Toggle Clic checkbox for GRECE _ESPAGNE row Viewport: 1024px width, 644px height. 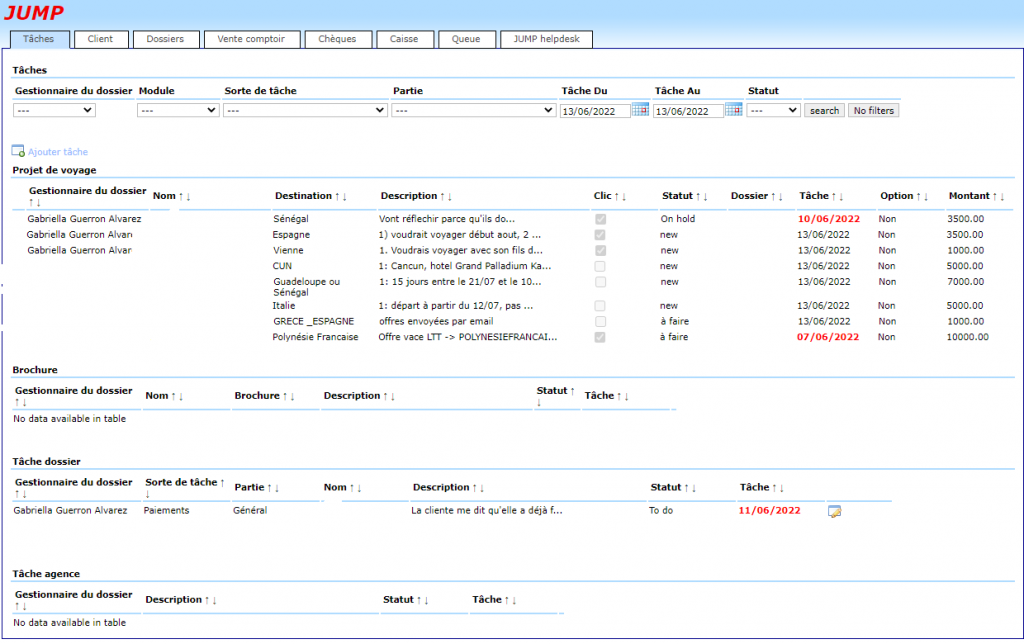[600, 322]
